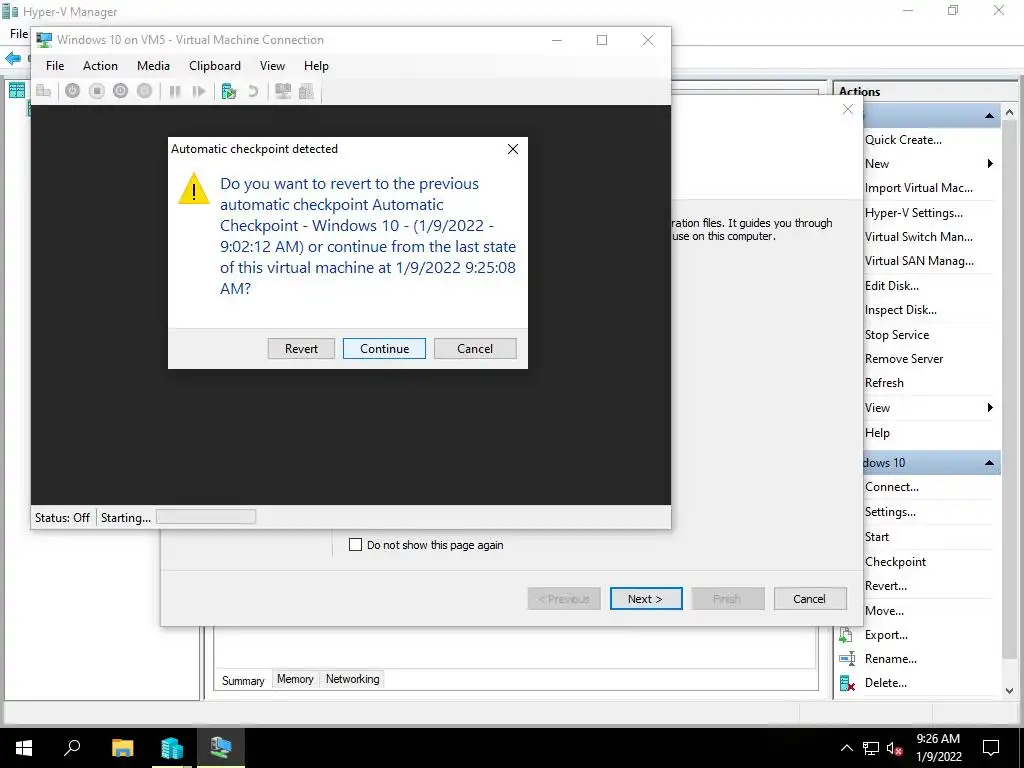
Task: Click Cancel in the checkpoint dialog
Action: tap(475, 348)
